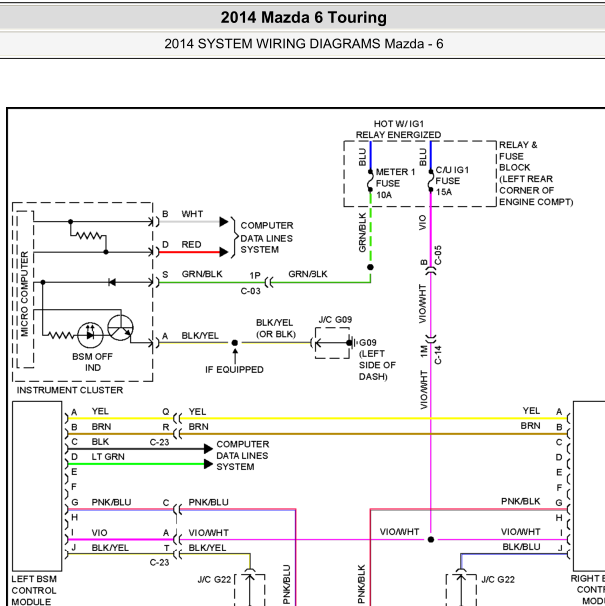Click the arrowhead ending the red wire

(x=224, y=252)
